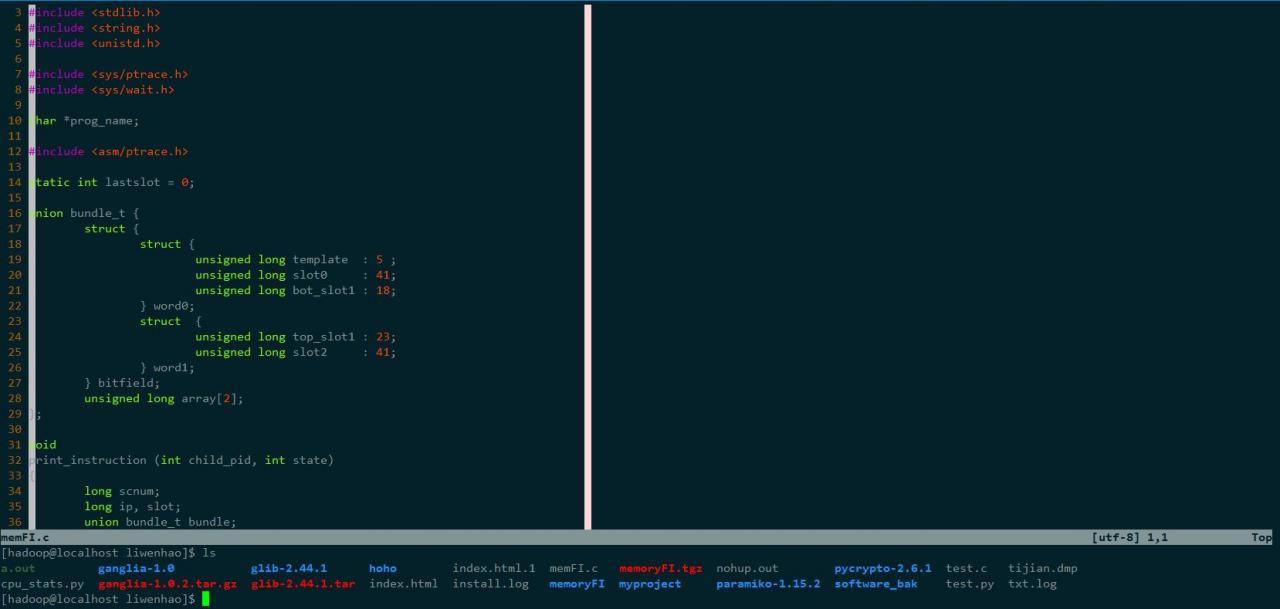1280x609 pixels.
Task: Click the #include <sys/wait.h> line
Action: [x=101, y=90]
